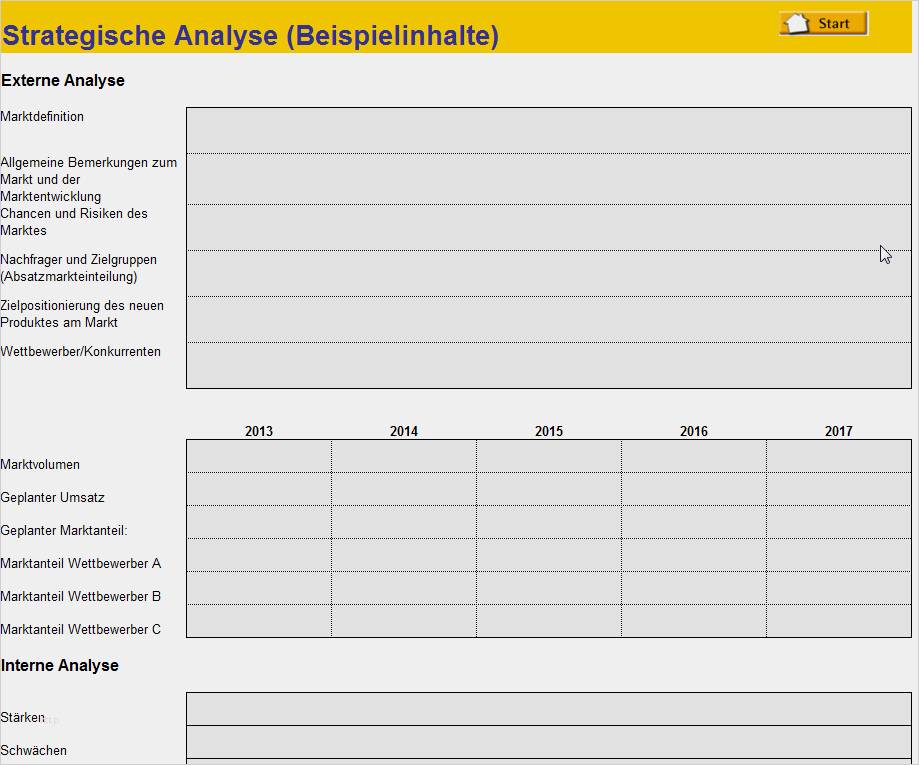The height and width of the screenshot is (765, 919).
Task: Select Marktanteil Wettbewerber C cell for 2015
Action: tap(549, 621)
